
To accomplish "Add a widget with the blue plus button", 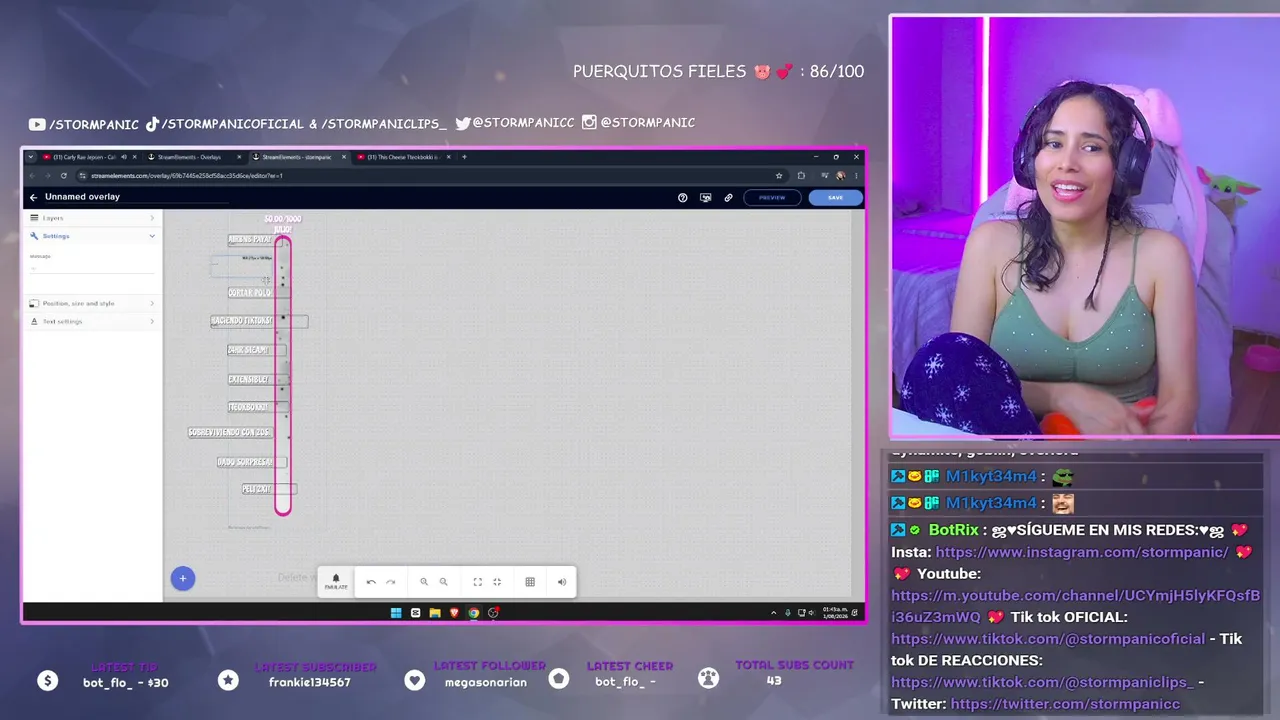I will (183, 578).
